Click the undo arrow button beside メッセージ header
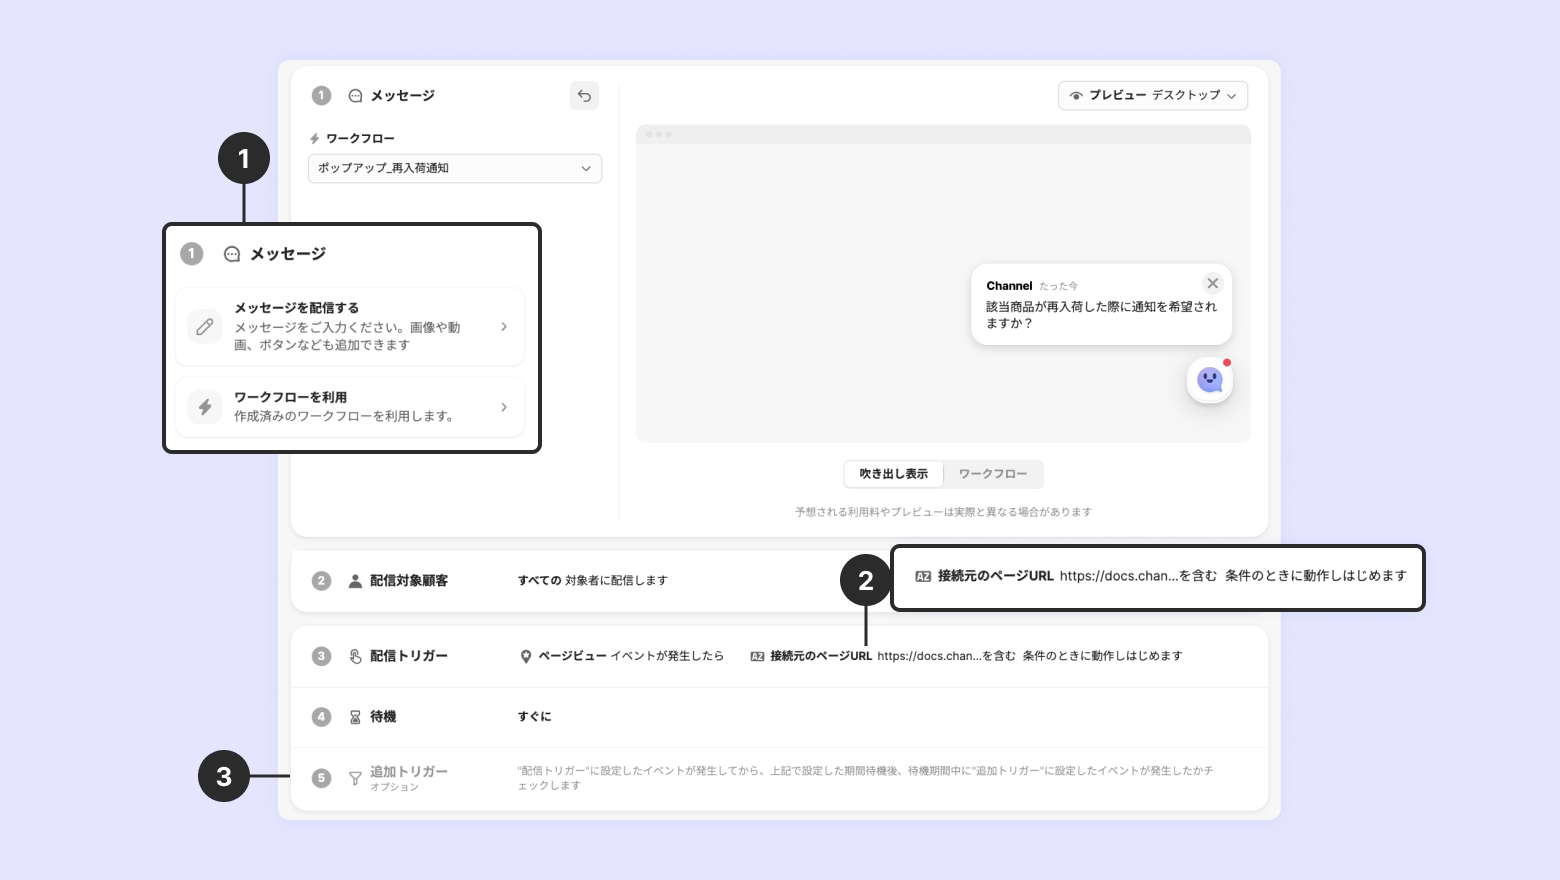1560x880 pixels. [584, 95]
